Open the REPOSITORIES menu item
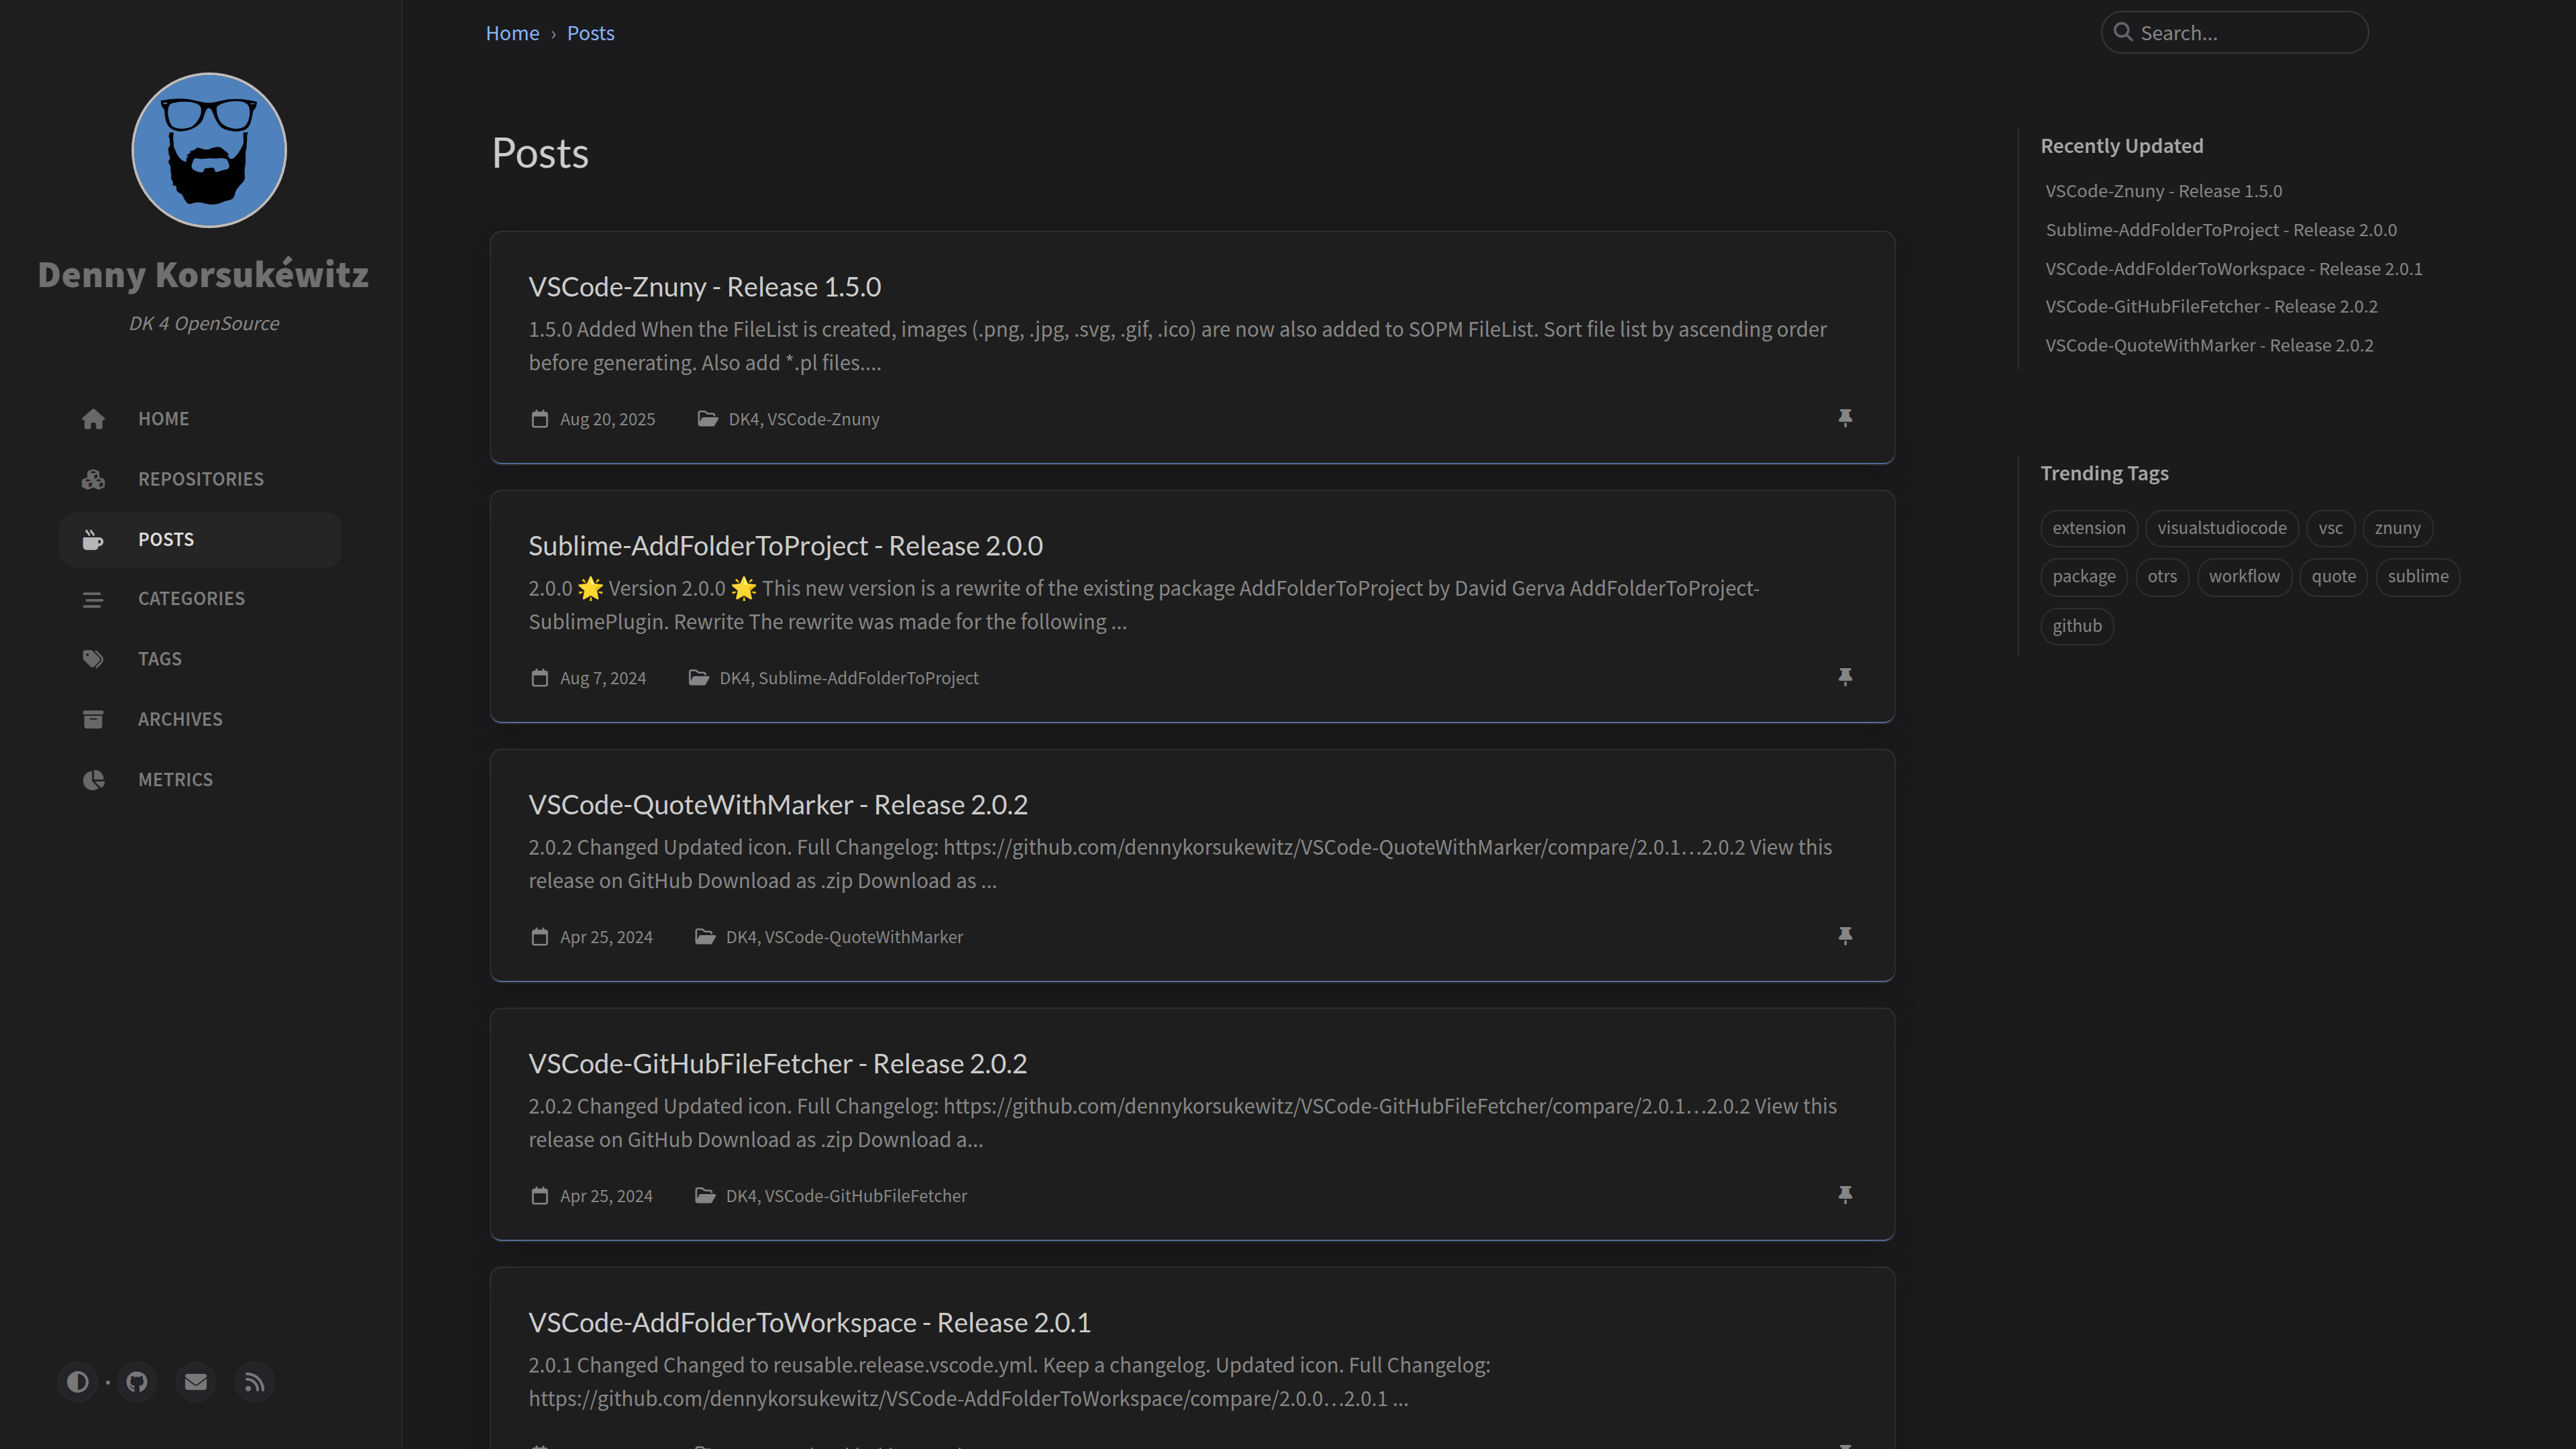The width and height of the screenshot is (2576, 1449). coord(200,479)
